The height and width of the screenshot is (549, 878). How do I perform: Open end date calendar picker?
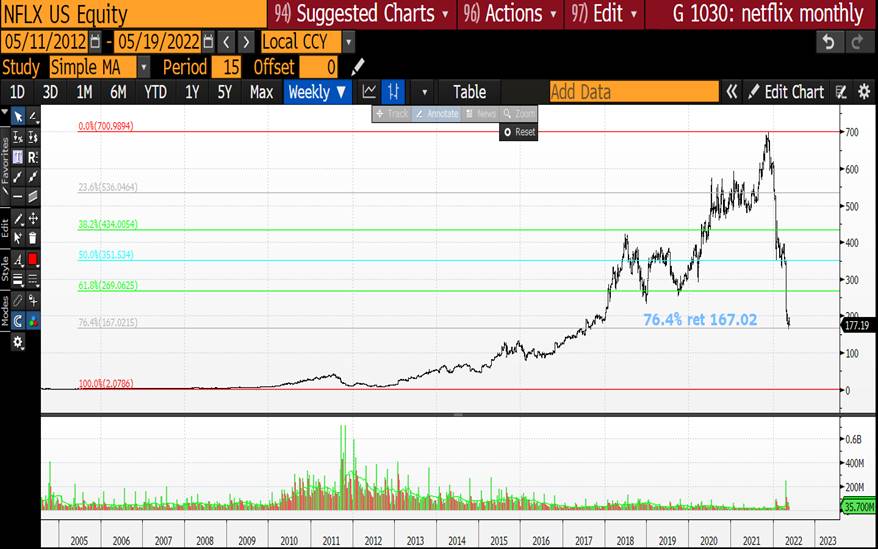(208, 42)
